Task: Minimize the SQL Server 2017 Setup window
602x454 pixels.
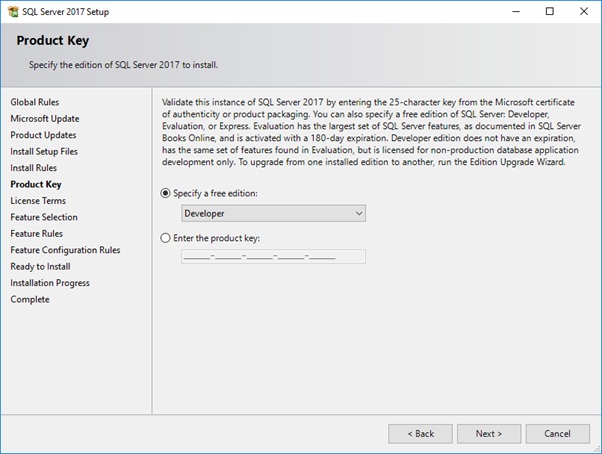Action: click(516, 12)
